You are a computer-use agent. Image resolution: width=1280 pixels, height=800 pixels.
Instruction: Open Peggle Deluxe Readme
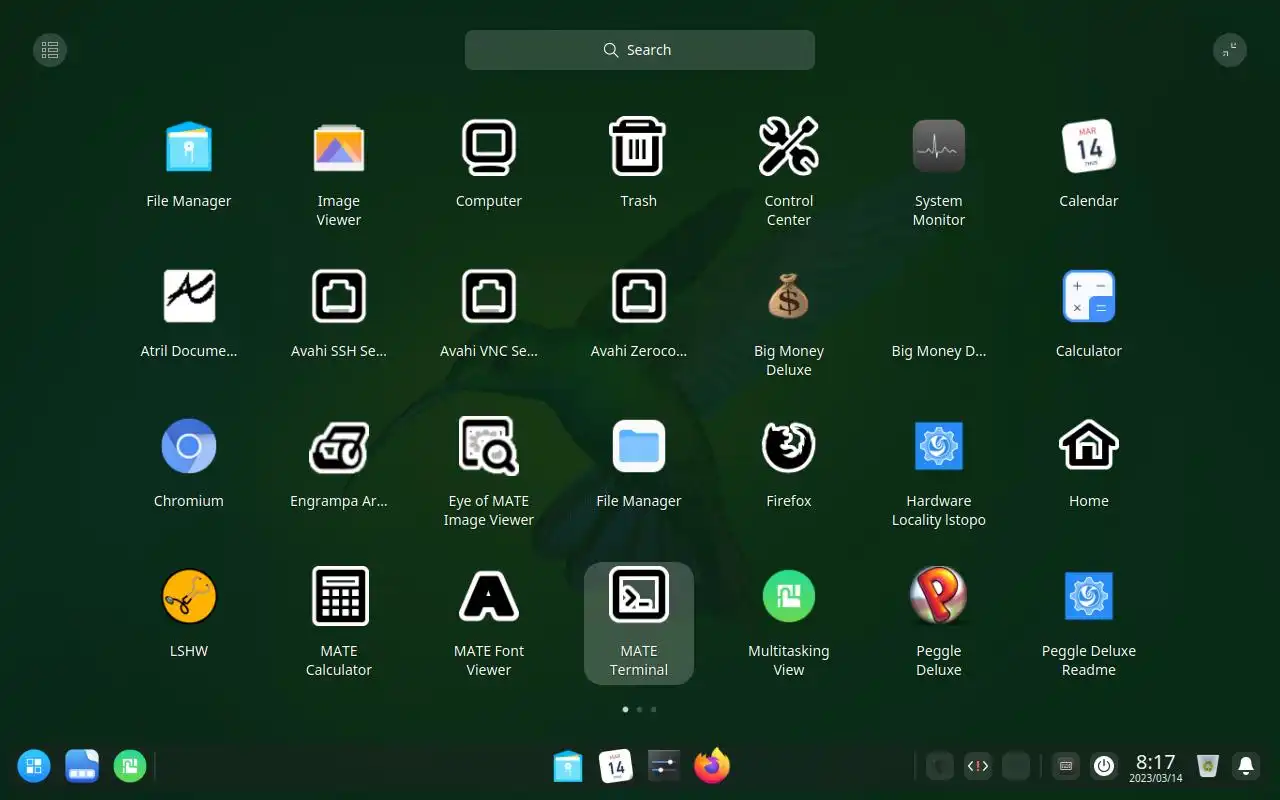1089,597
